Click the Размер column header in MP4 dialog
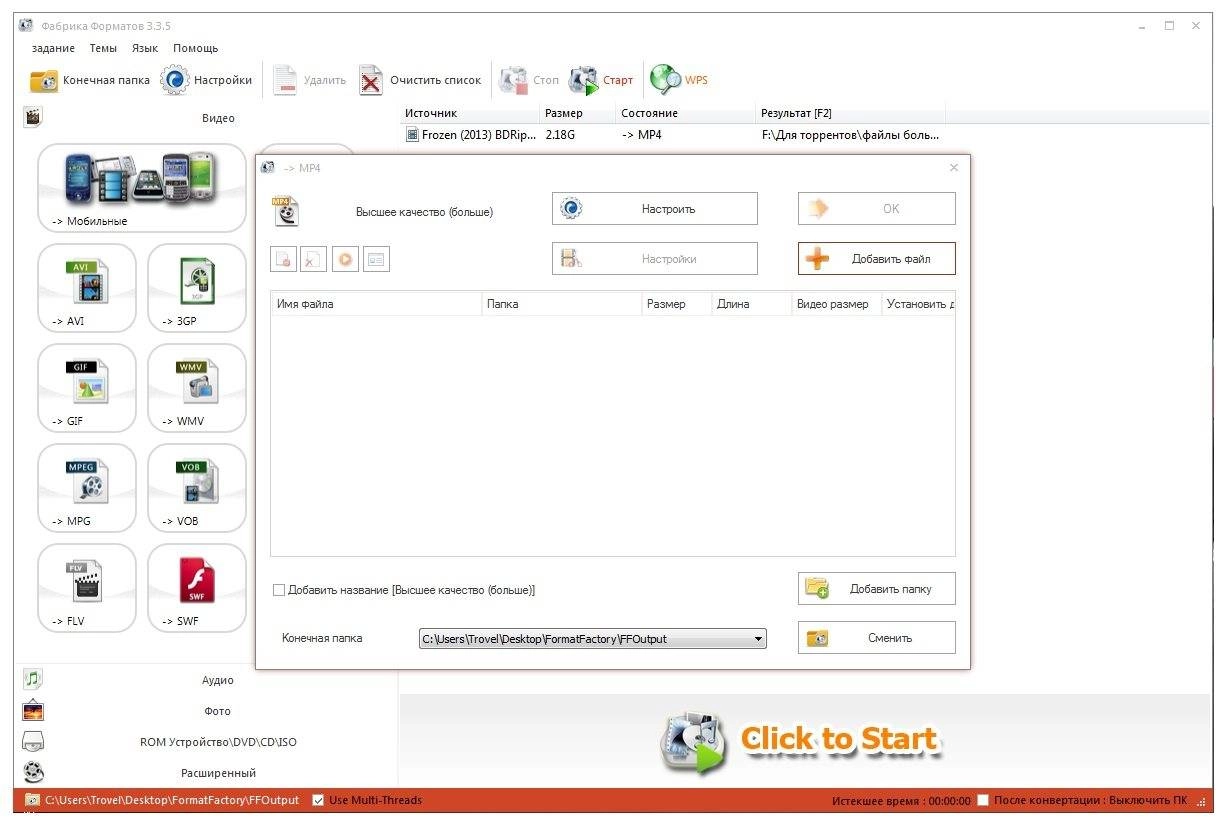1231x832 pixels. 677,304
